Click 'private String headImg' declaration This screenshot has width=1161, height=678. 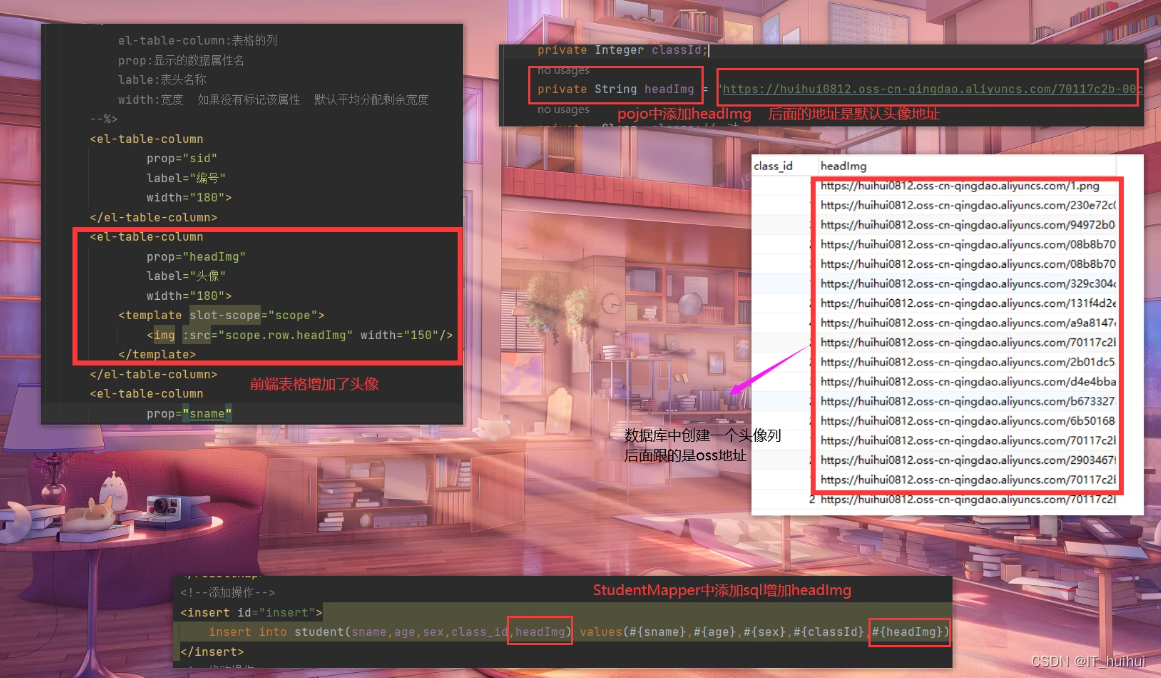point(615,89)
